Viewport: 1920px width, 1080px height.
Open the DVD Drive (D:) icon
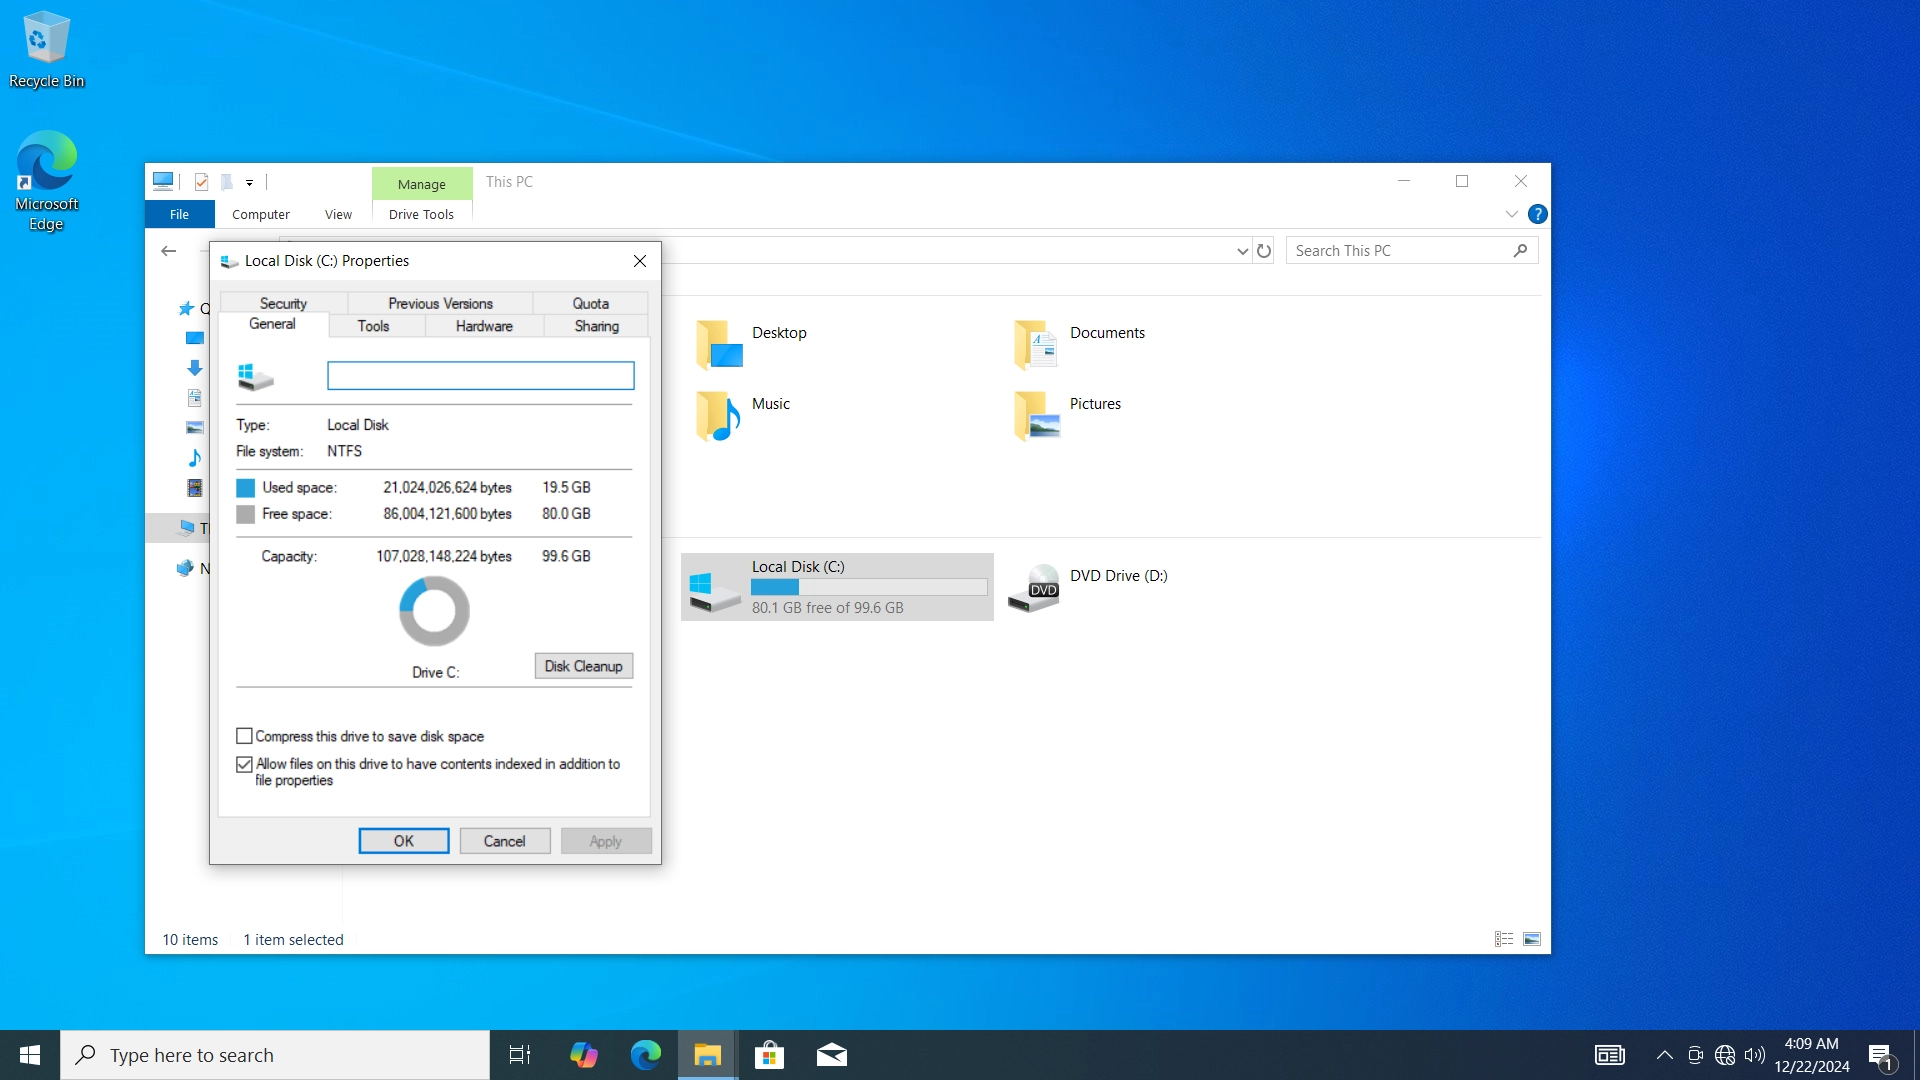coord(1034,588)
